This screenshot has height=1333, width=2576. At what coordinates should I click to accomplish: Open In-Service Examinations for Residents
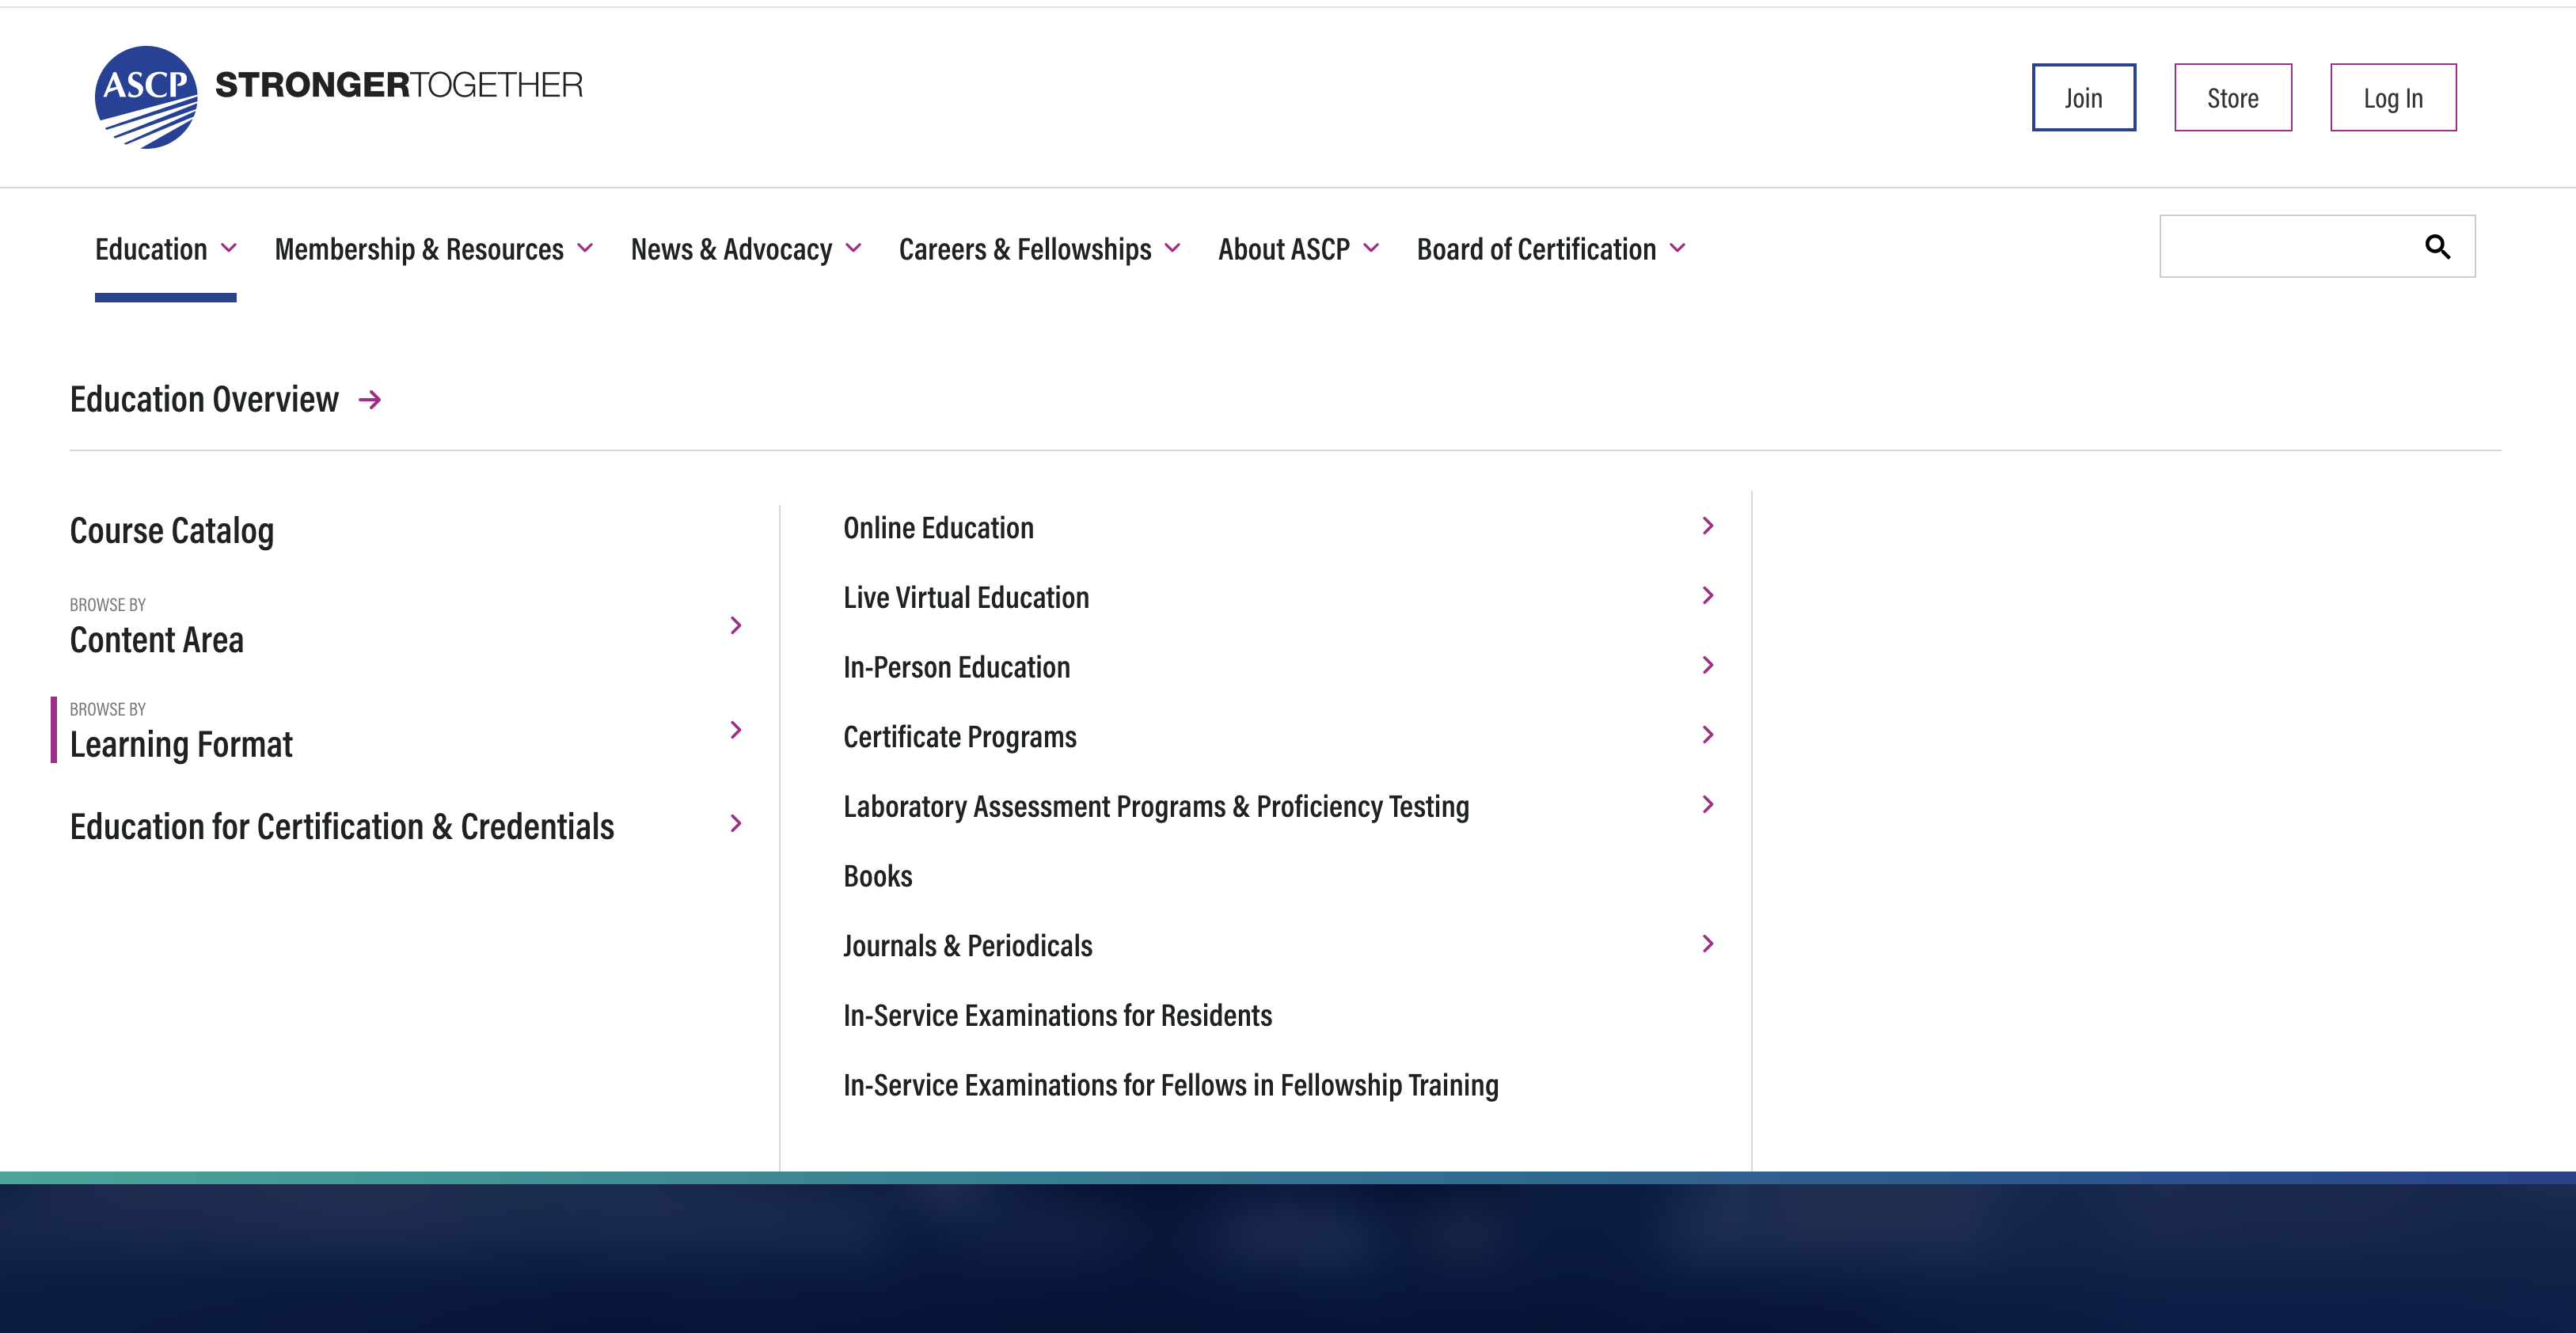(1057, 1016)
